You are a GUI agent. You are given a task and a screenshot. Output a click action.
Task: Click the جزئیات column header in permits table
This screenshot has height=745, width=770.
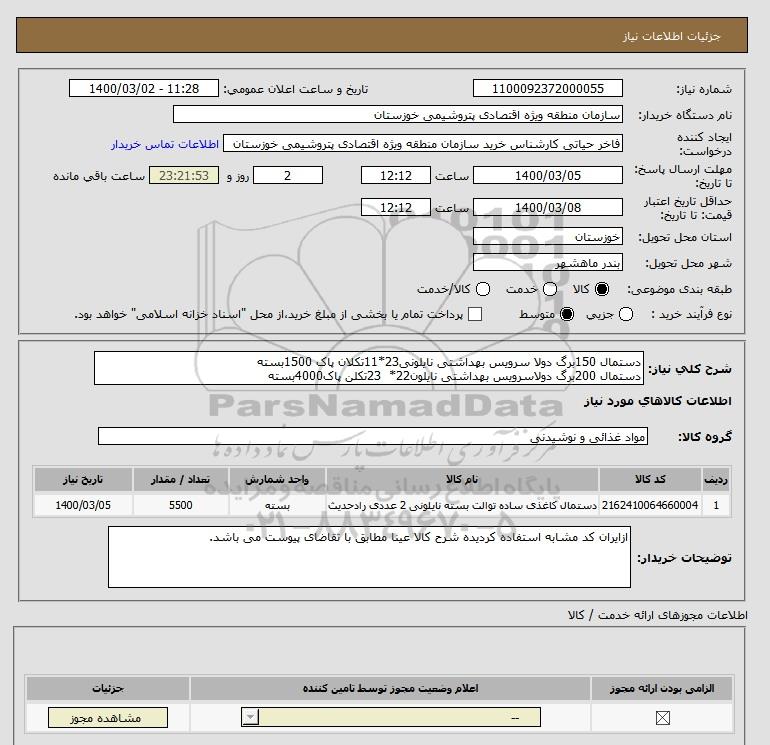point(108,689)
